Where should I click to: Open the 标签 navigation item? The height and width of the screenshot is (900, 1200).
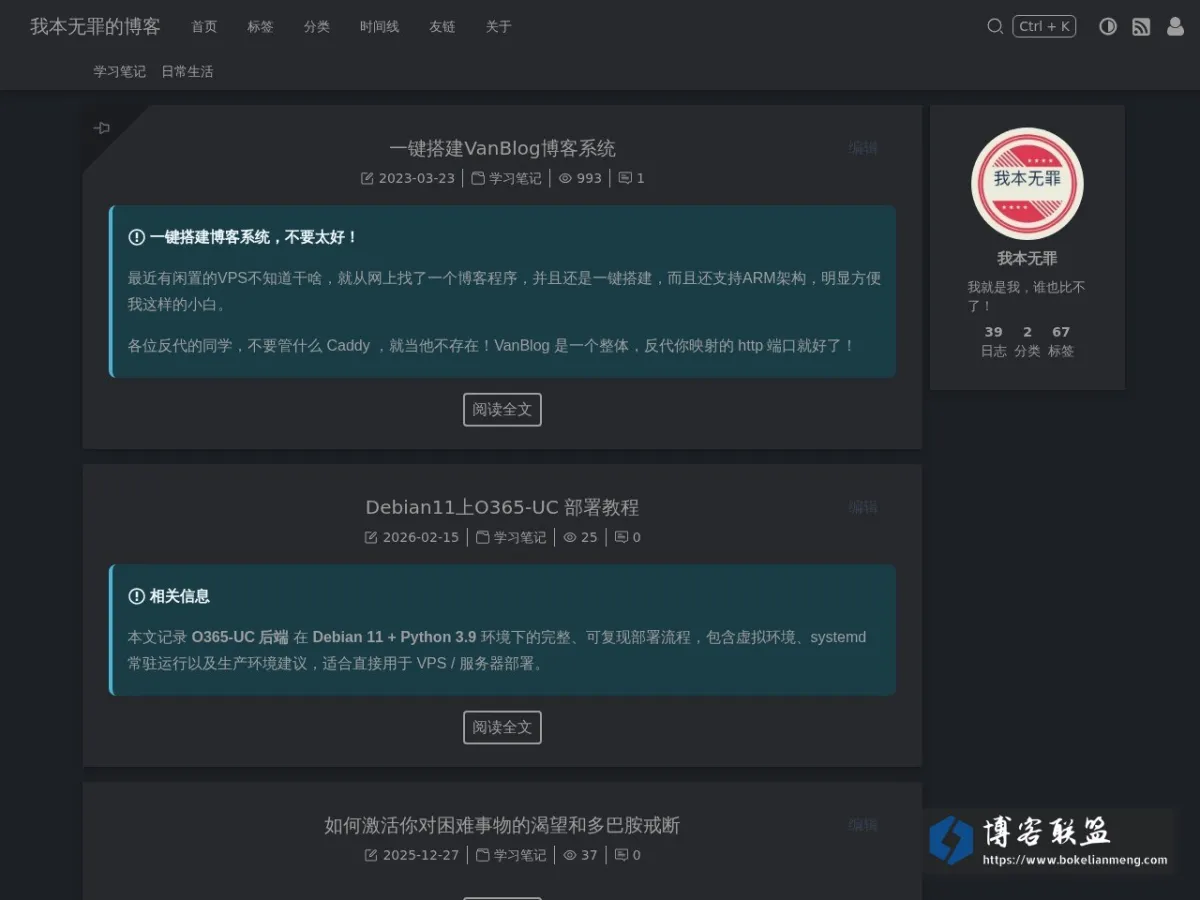(260, 27)
